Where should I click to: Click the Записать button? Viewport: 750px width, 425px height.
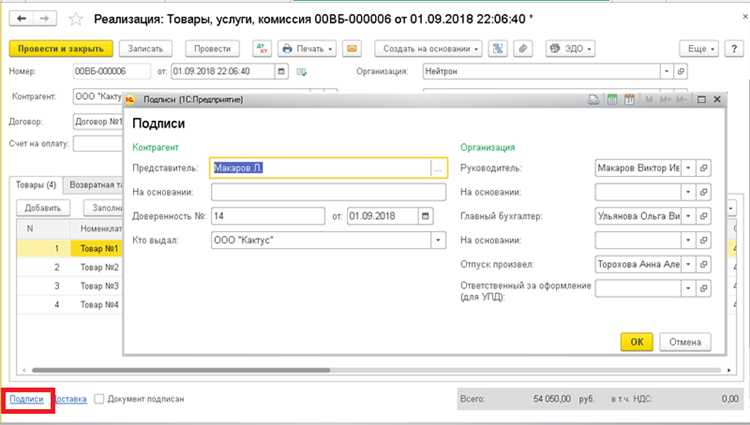click(x=145, y=49)
